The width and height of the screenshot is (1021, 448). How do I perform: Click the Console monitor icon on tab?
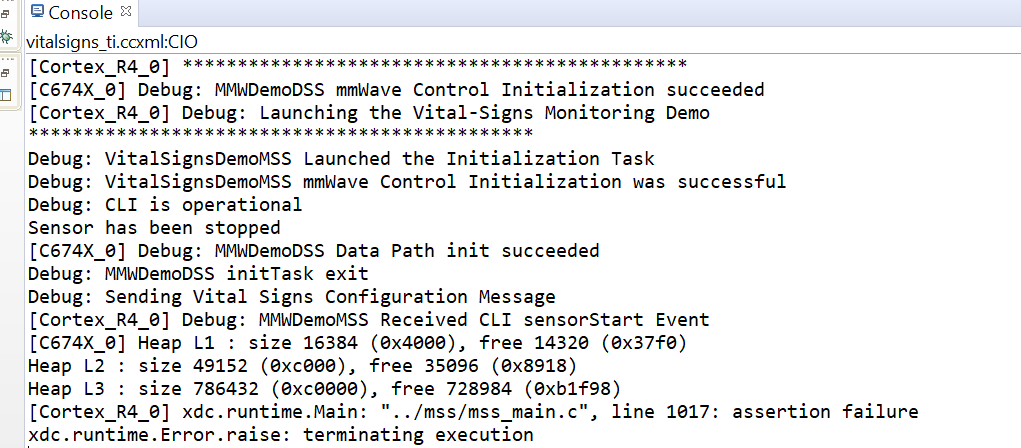(38, 12)
